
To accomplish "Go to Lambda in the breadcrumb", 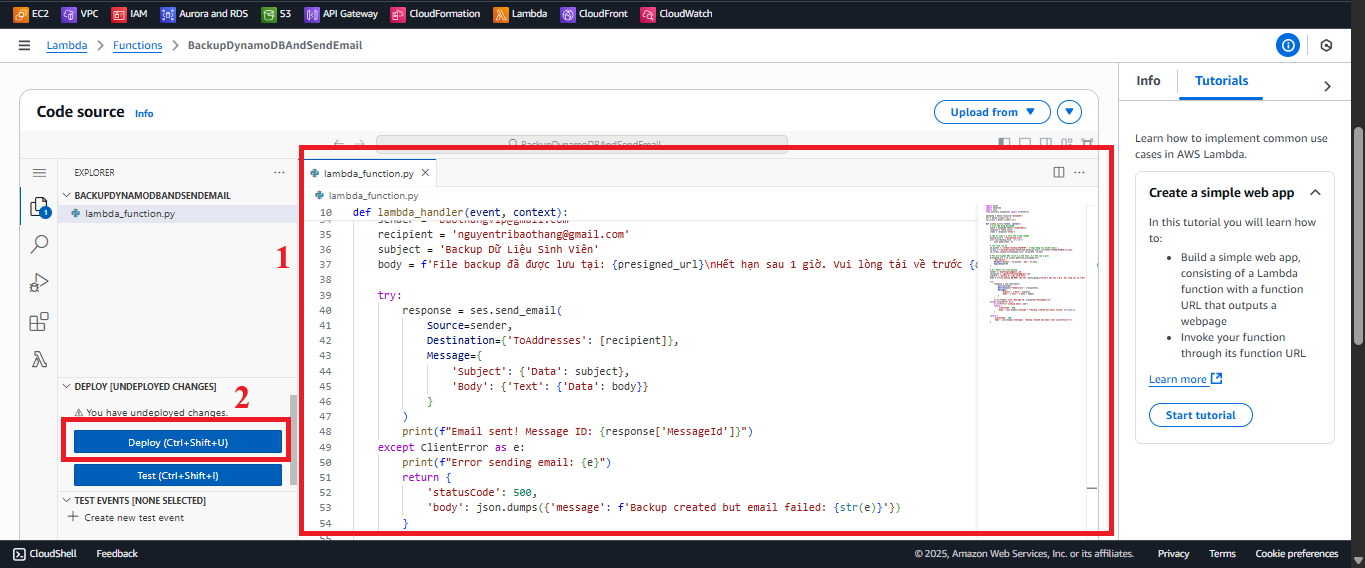I will (x=67, y=45).
